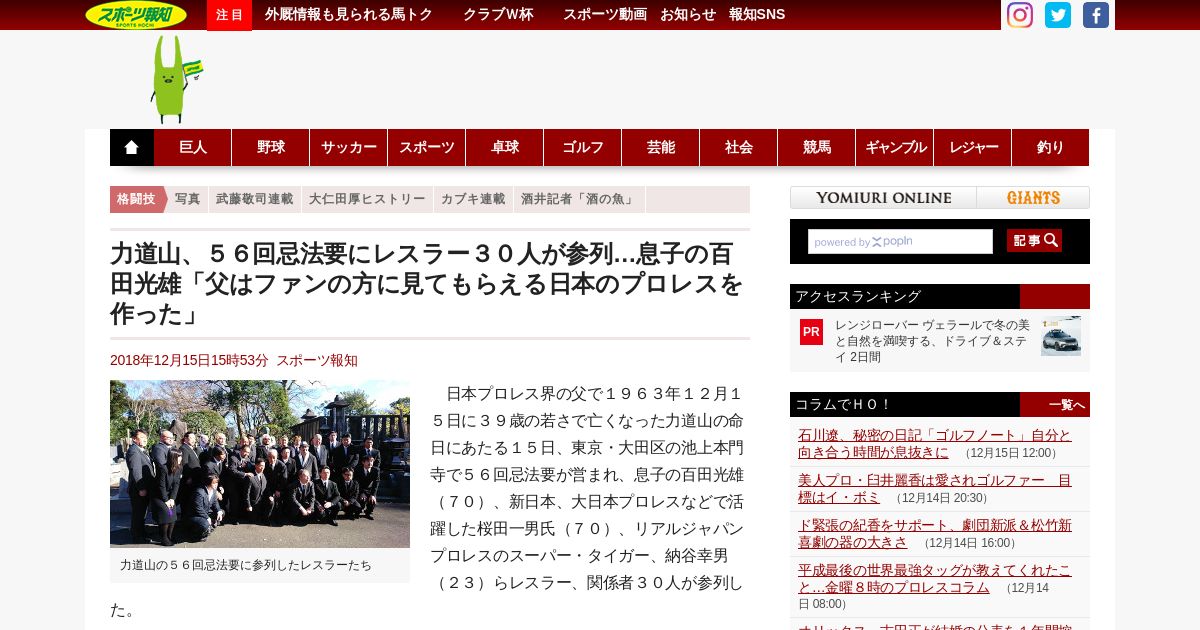Open the 社会 navigation tab
This screenshot has height=630, width=1200.
[x=739, y=147]
